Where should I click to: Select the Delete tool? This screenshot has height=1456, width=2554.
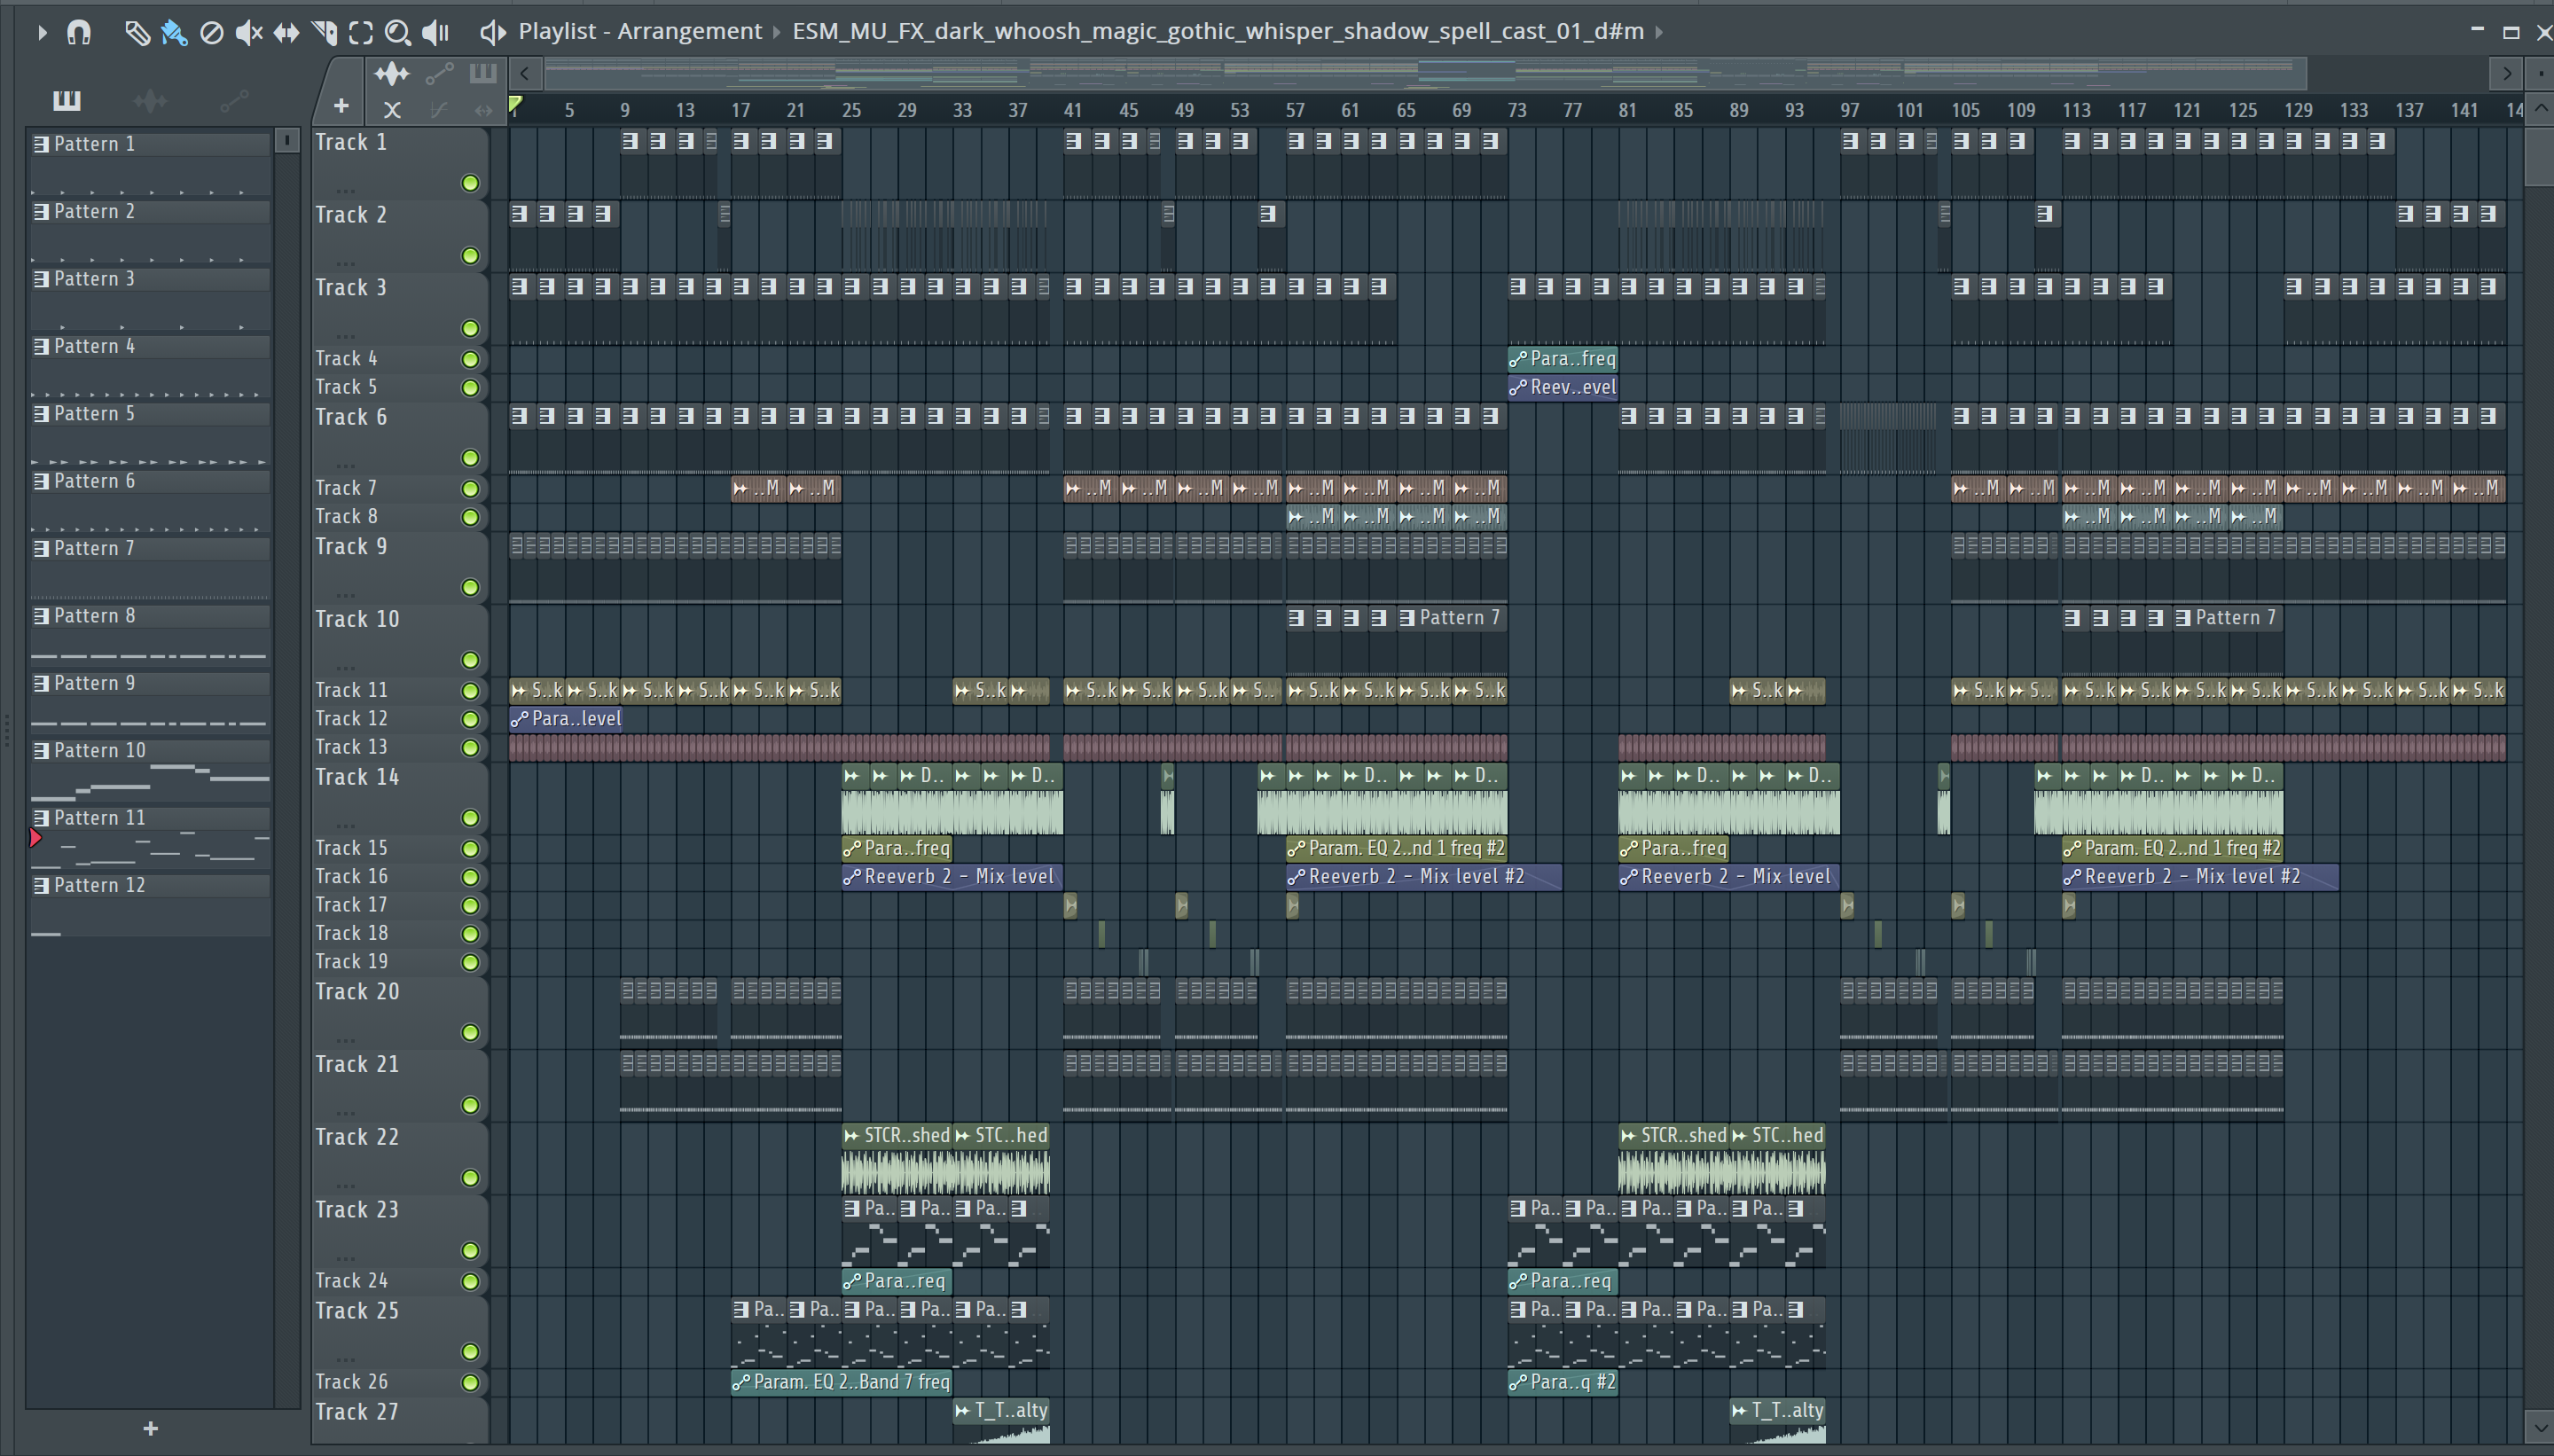pyautogui.click(x=211, y=33)
